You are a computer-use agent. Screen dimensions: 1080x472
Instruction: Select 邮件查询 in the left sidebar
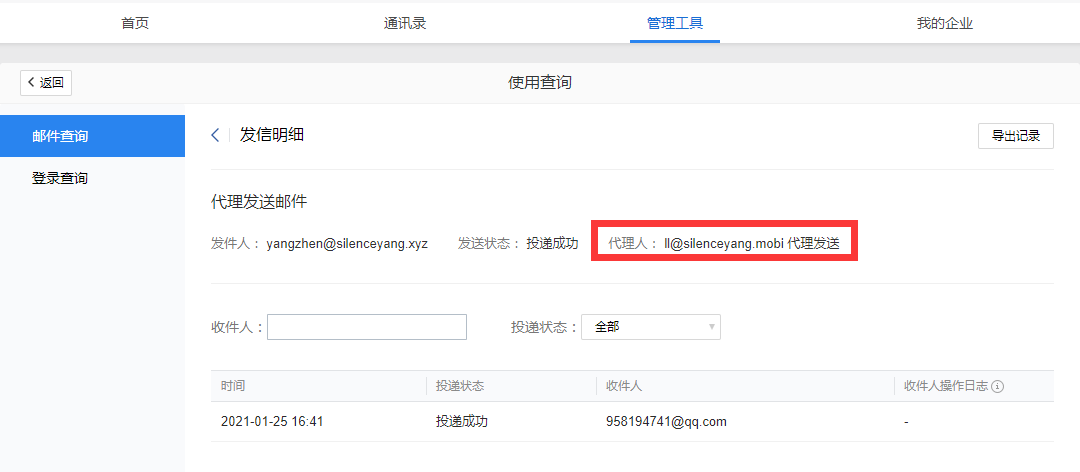coord(92,136)
